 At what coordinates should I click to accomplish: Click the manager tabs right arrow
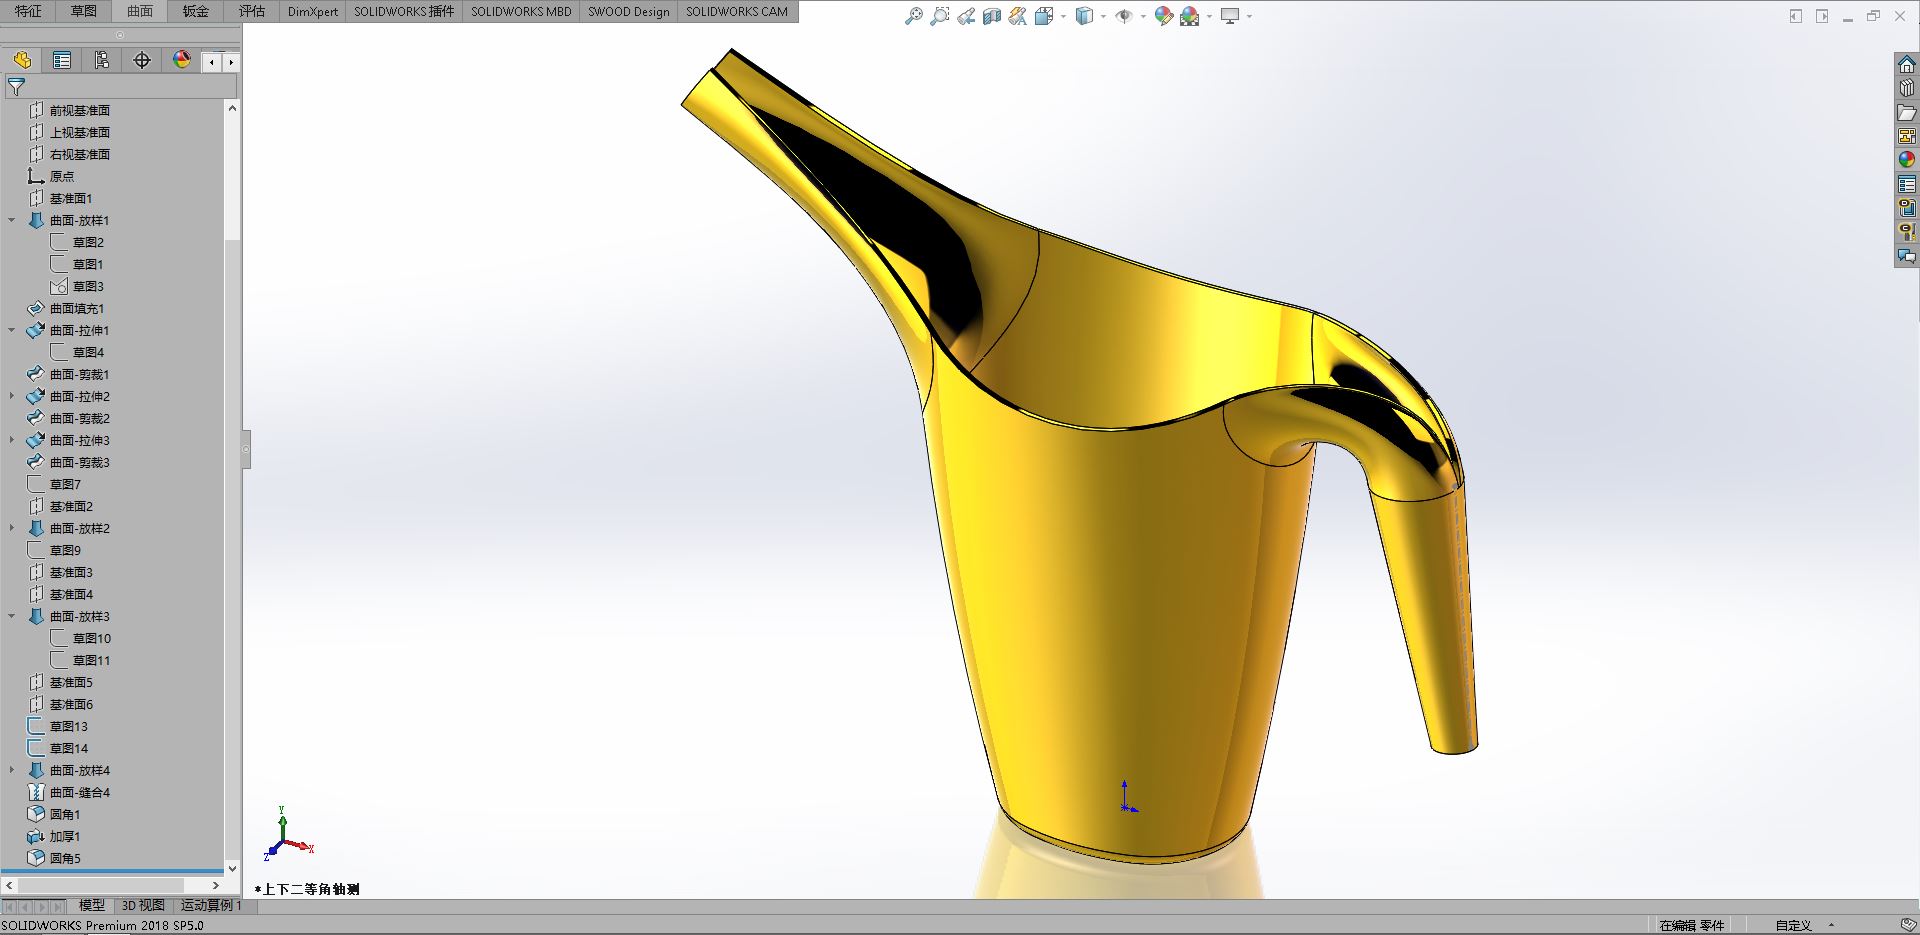coord(231,62)
